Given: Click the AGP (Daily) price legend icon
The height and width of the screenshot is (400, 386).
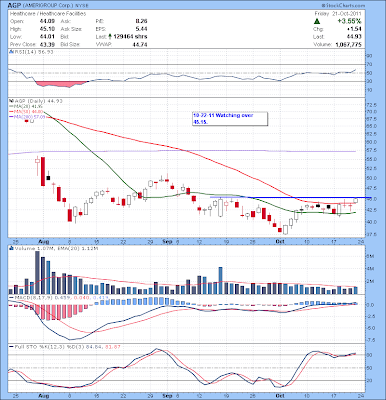Looking at the screenshot, I should [x=11, y=101].
